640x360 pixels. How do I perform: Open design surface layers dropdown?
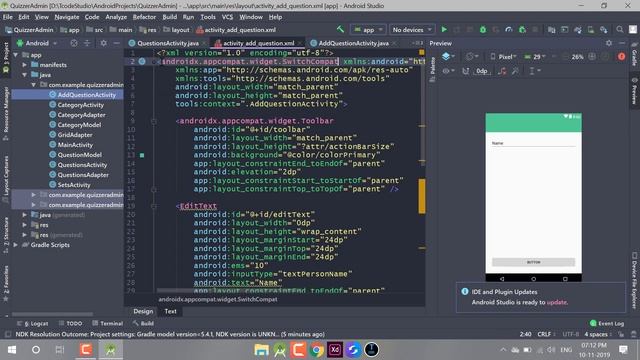(448, 57)
